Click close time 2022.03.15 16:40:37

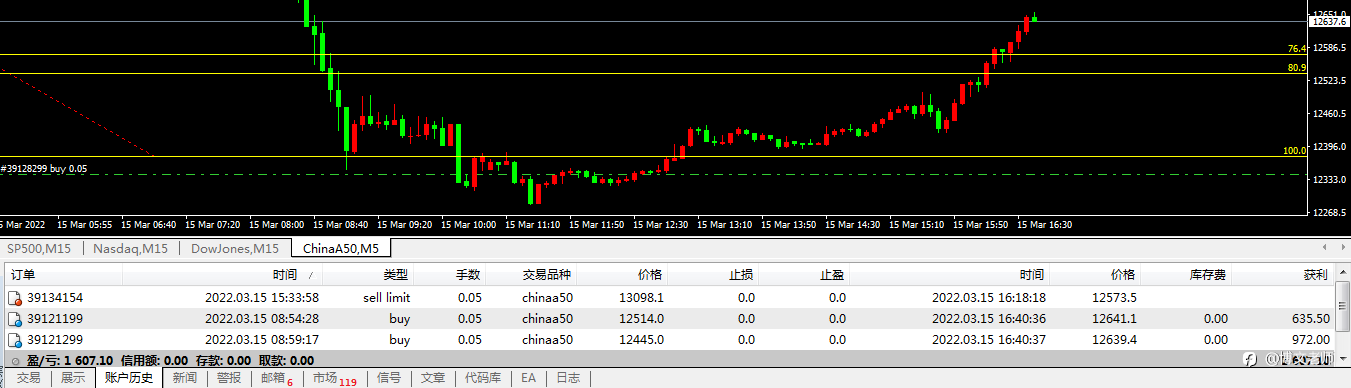[x=989, y=341]
